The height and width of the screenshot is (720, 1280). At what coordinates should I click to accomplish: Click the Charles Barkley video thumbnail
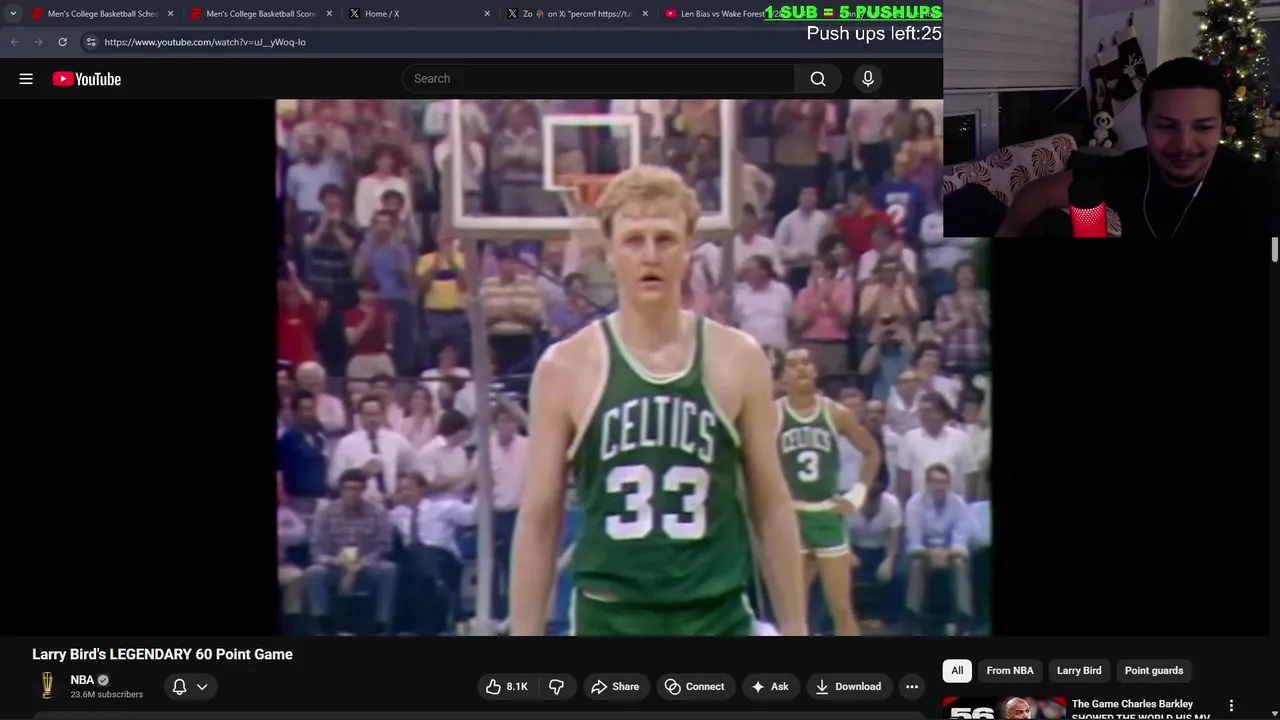[1004, 708]
